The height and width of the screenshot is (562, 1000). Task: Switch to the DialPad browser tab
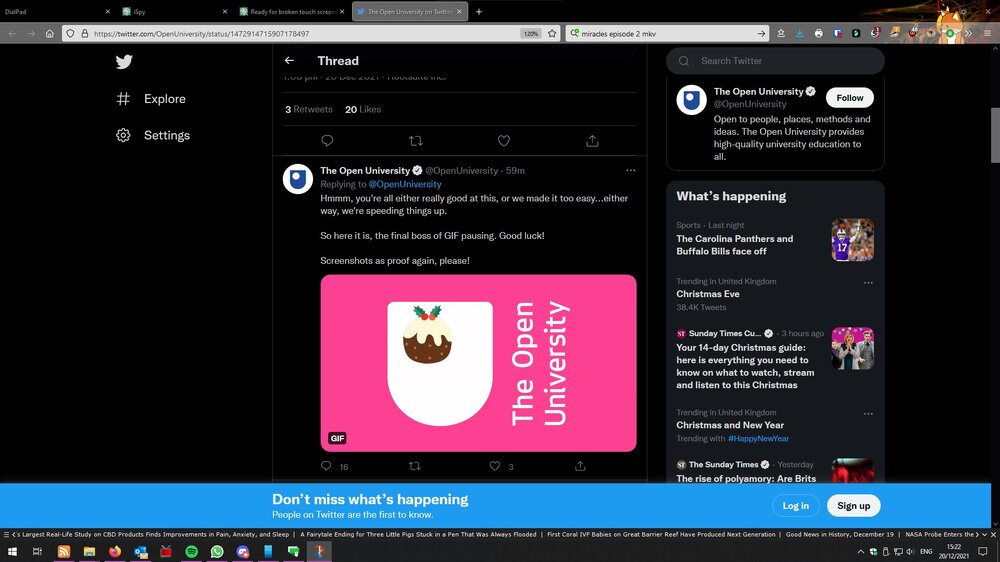click(56, 11)
